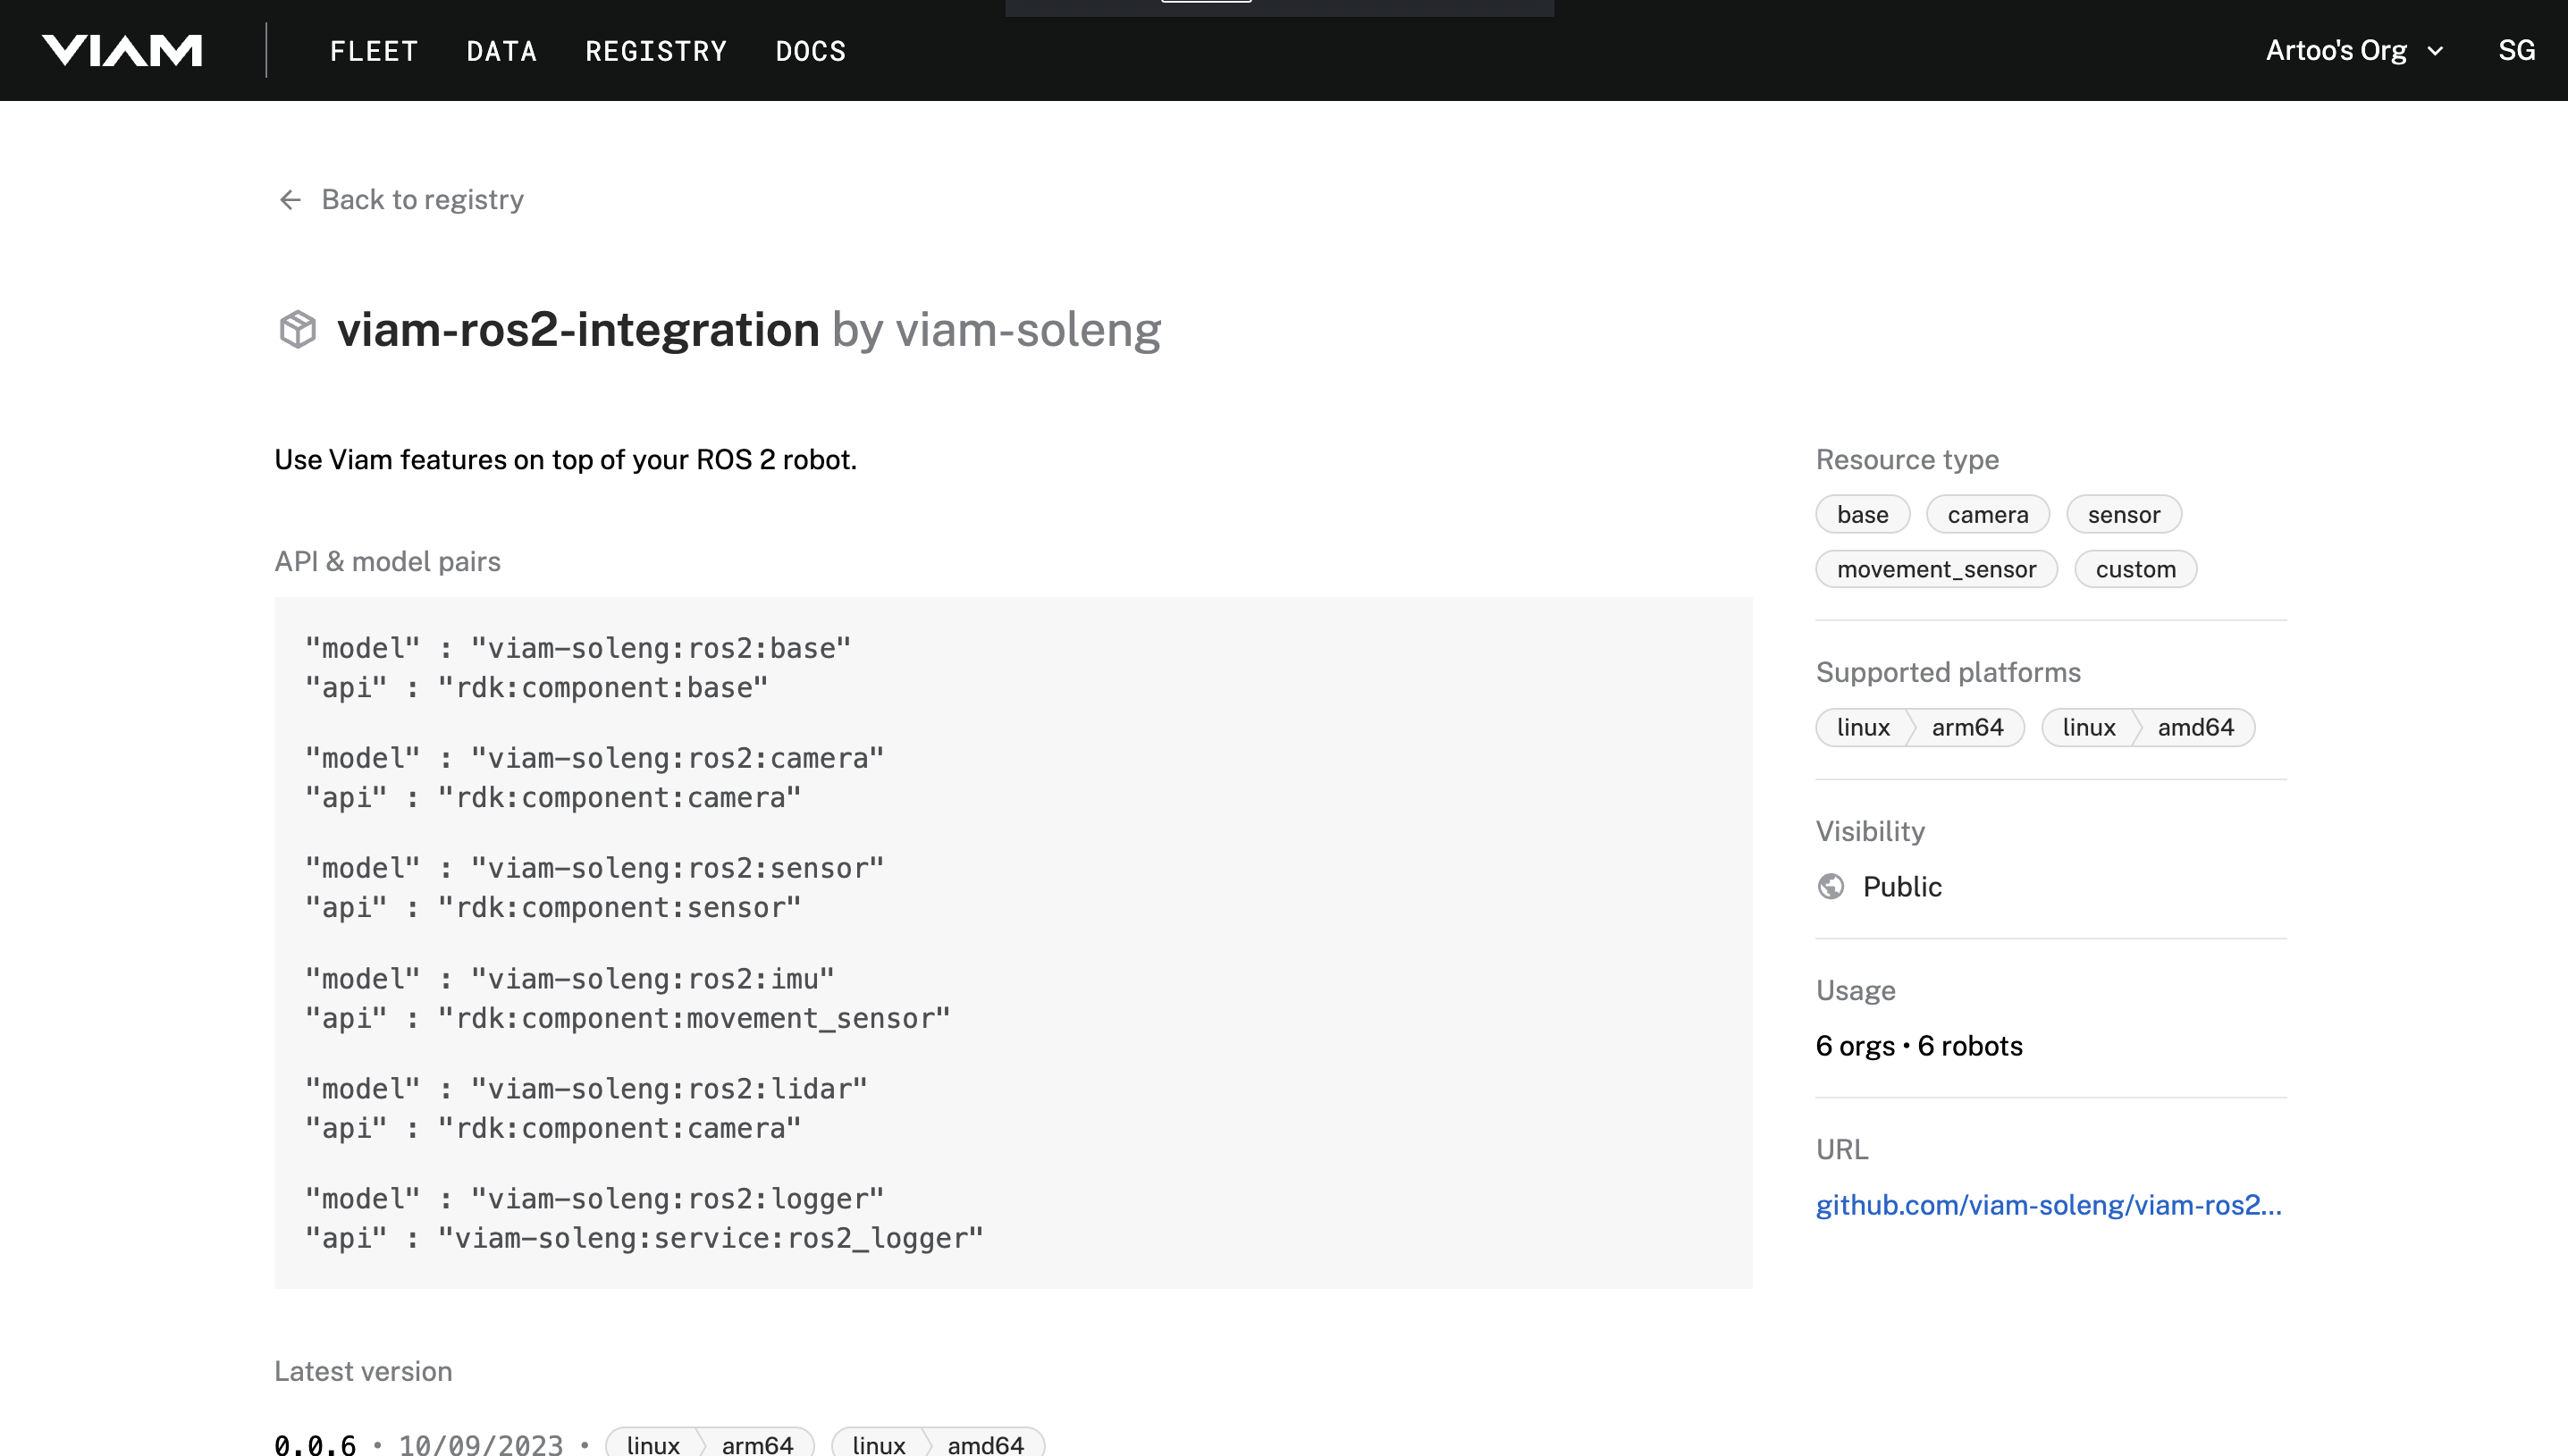Click the viam-ros2-integration title

pos(578,330)
